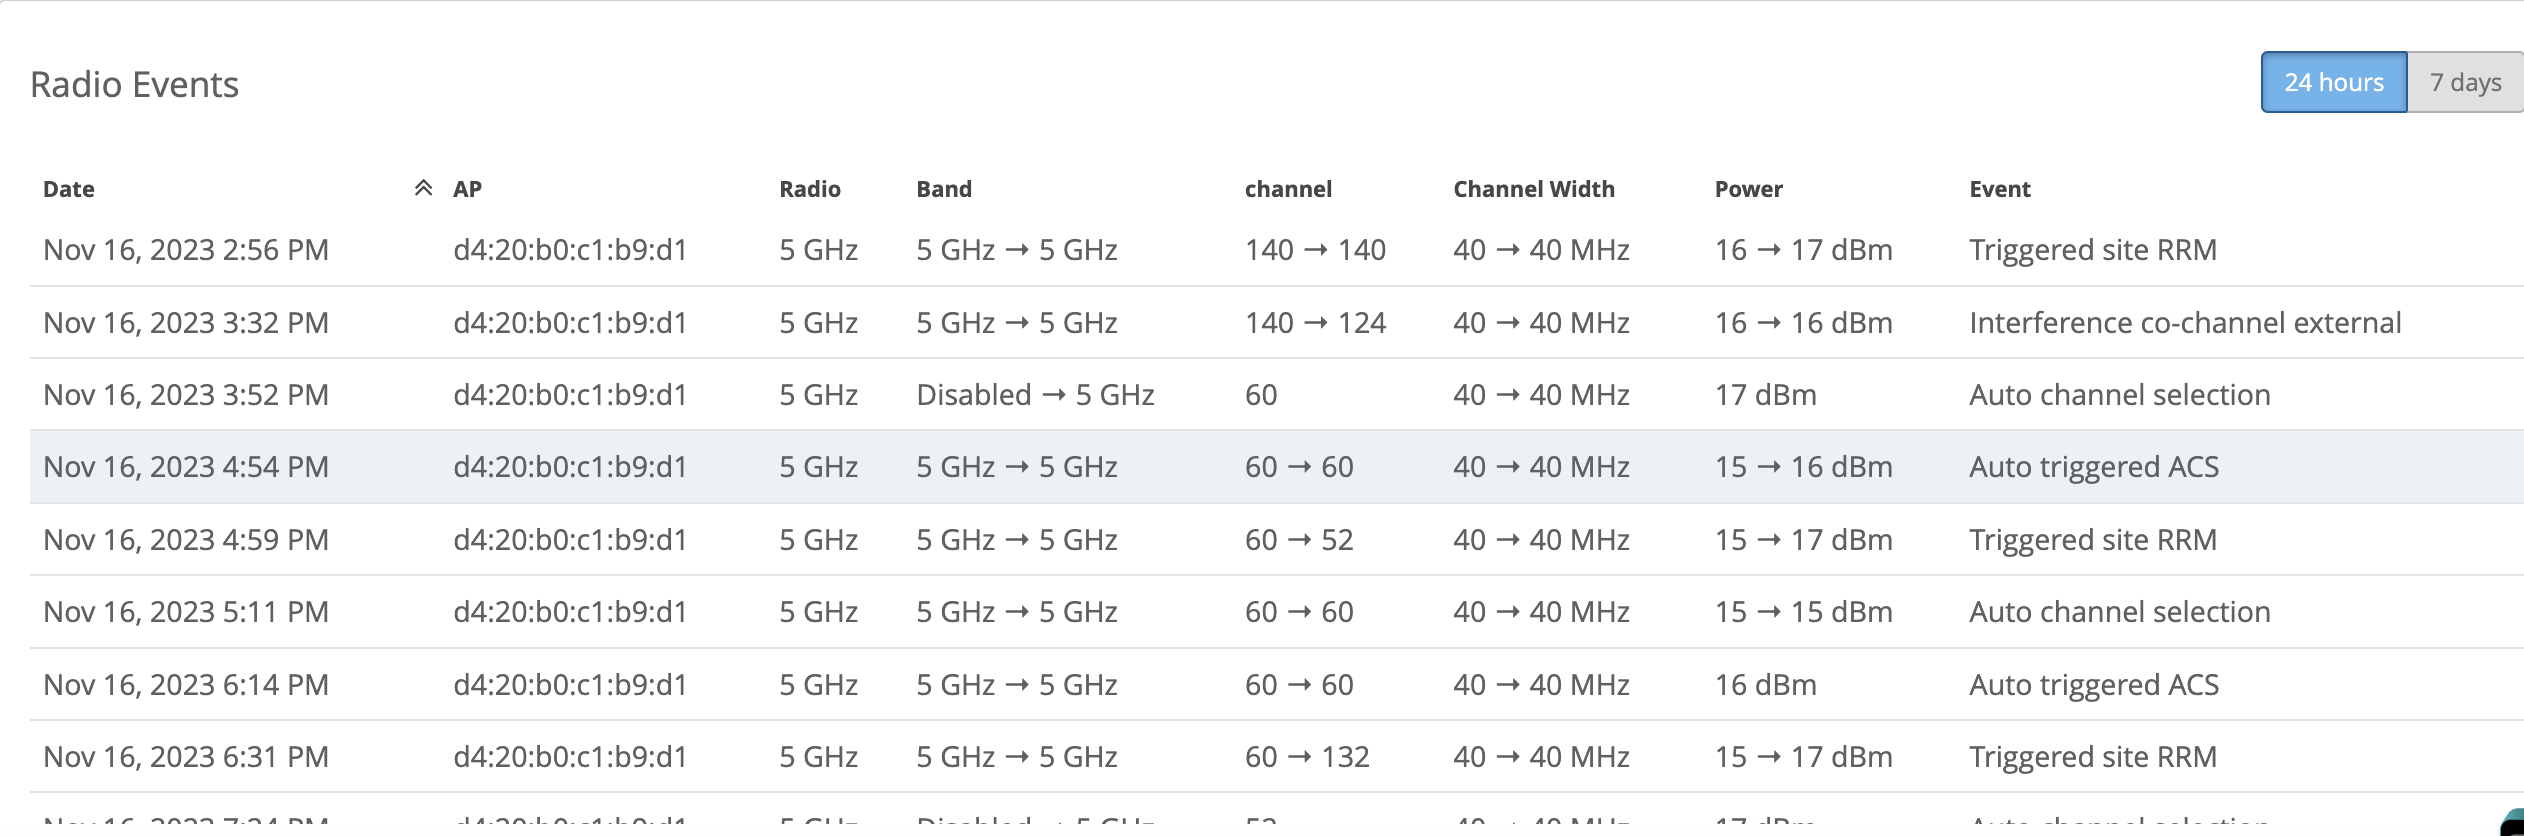Click the AP column header
The image size is (2524, 836).
467,189
